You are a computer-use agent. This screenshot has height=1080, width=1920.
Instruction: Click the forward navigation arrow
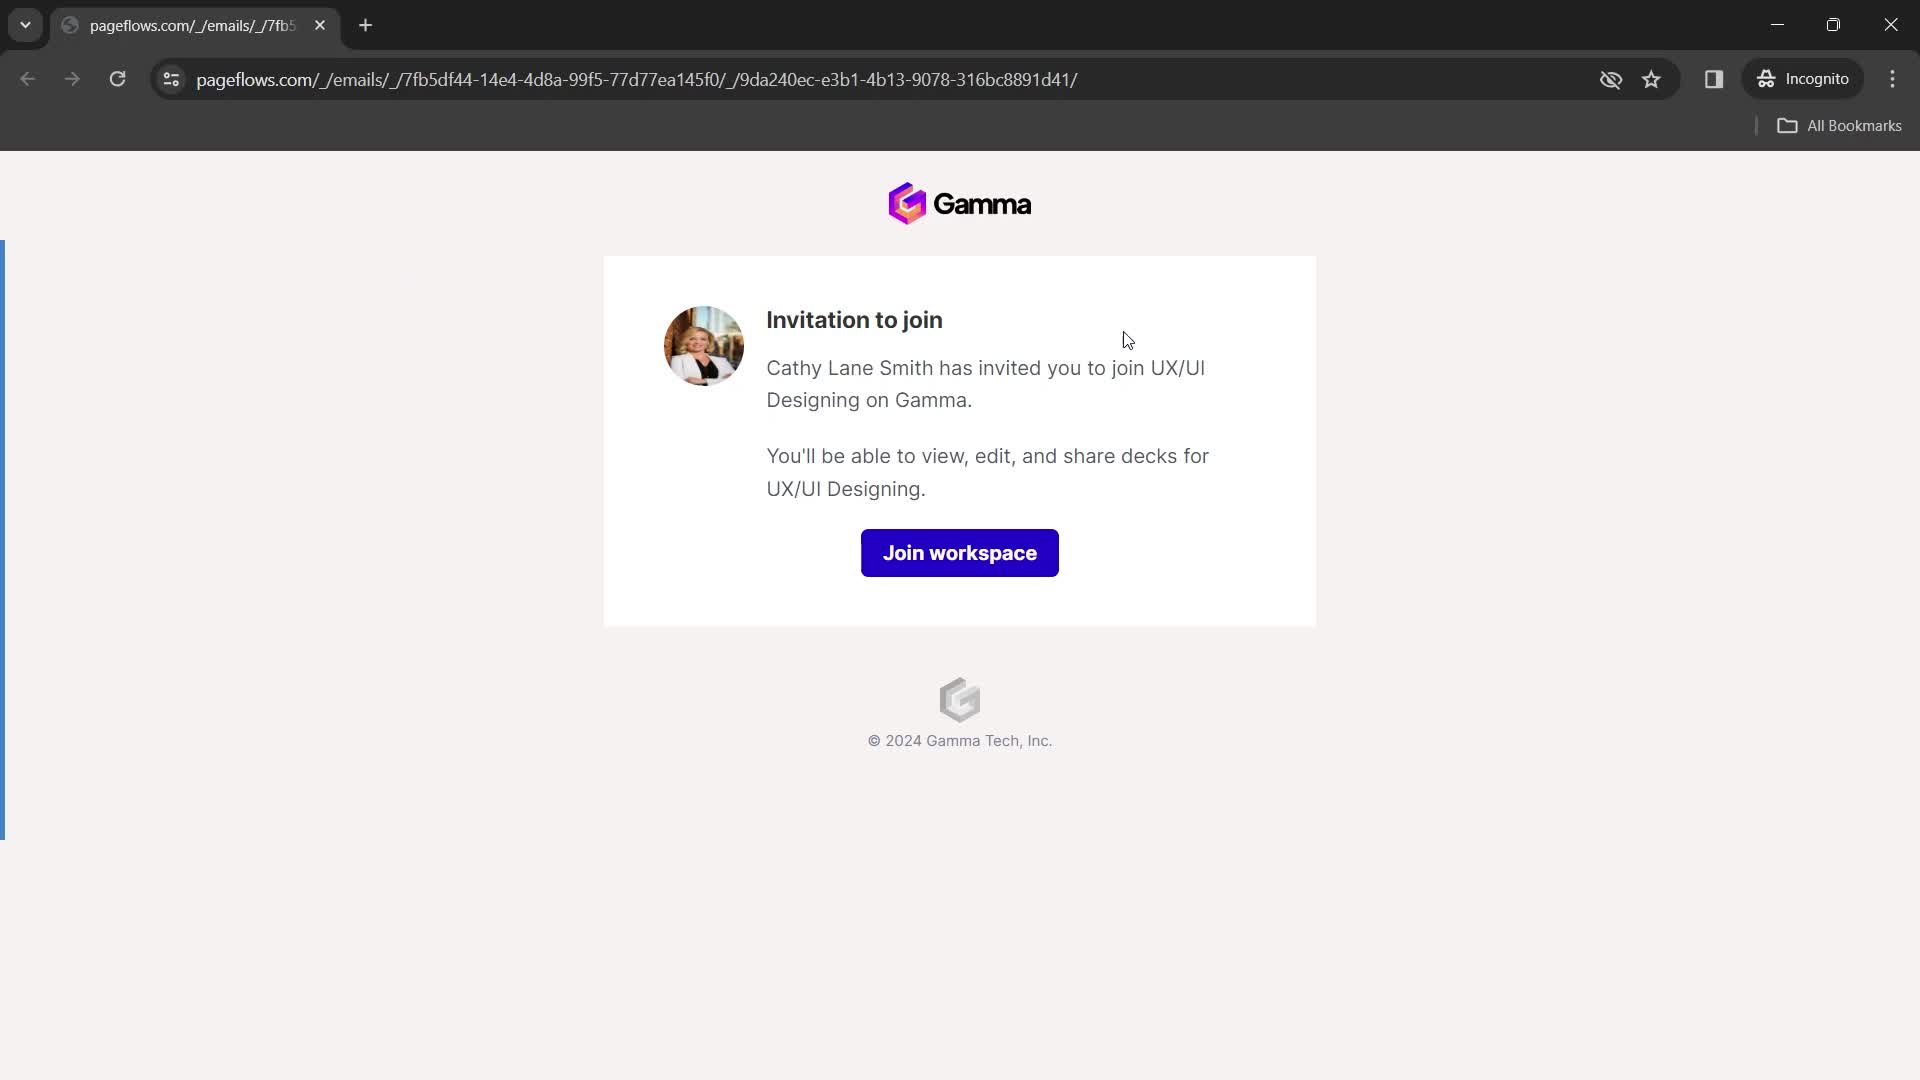pos(73,79)
